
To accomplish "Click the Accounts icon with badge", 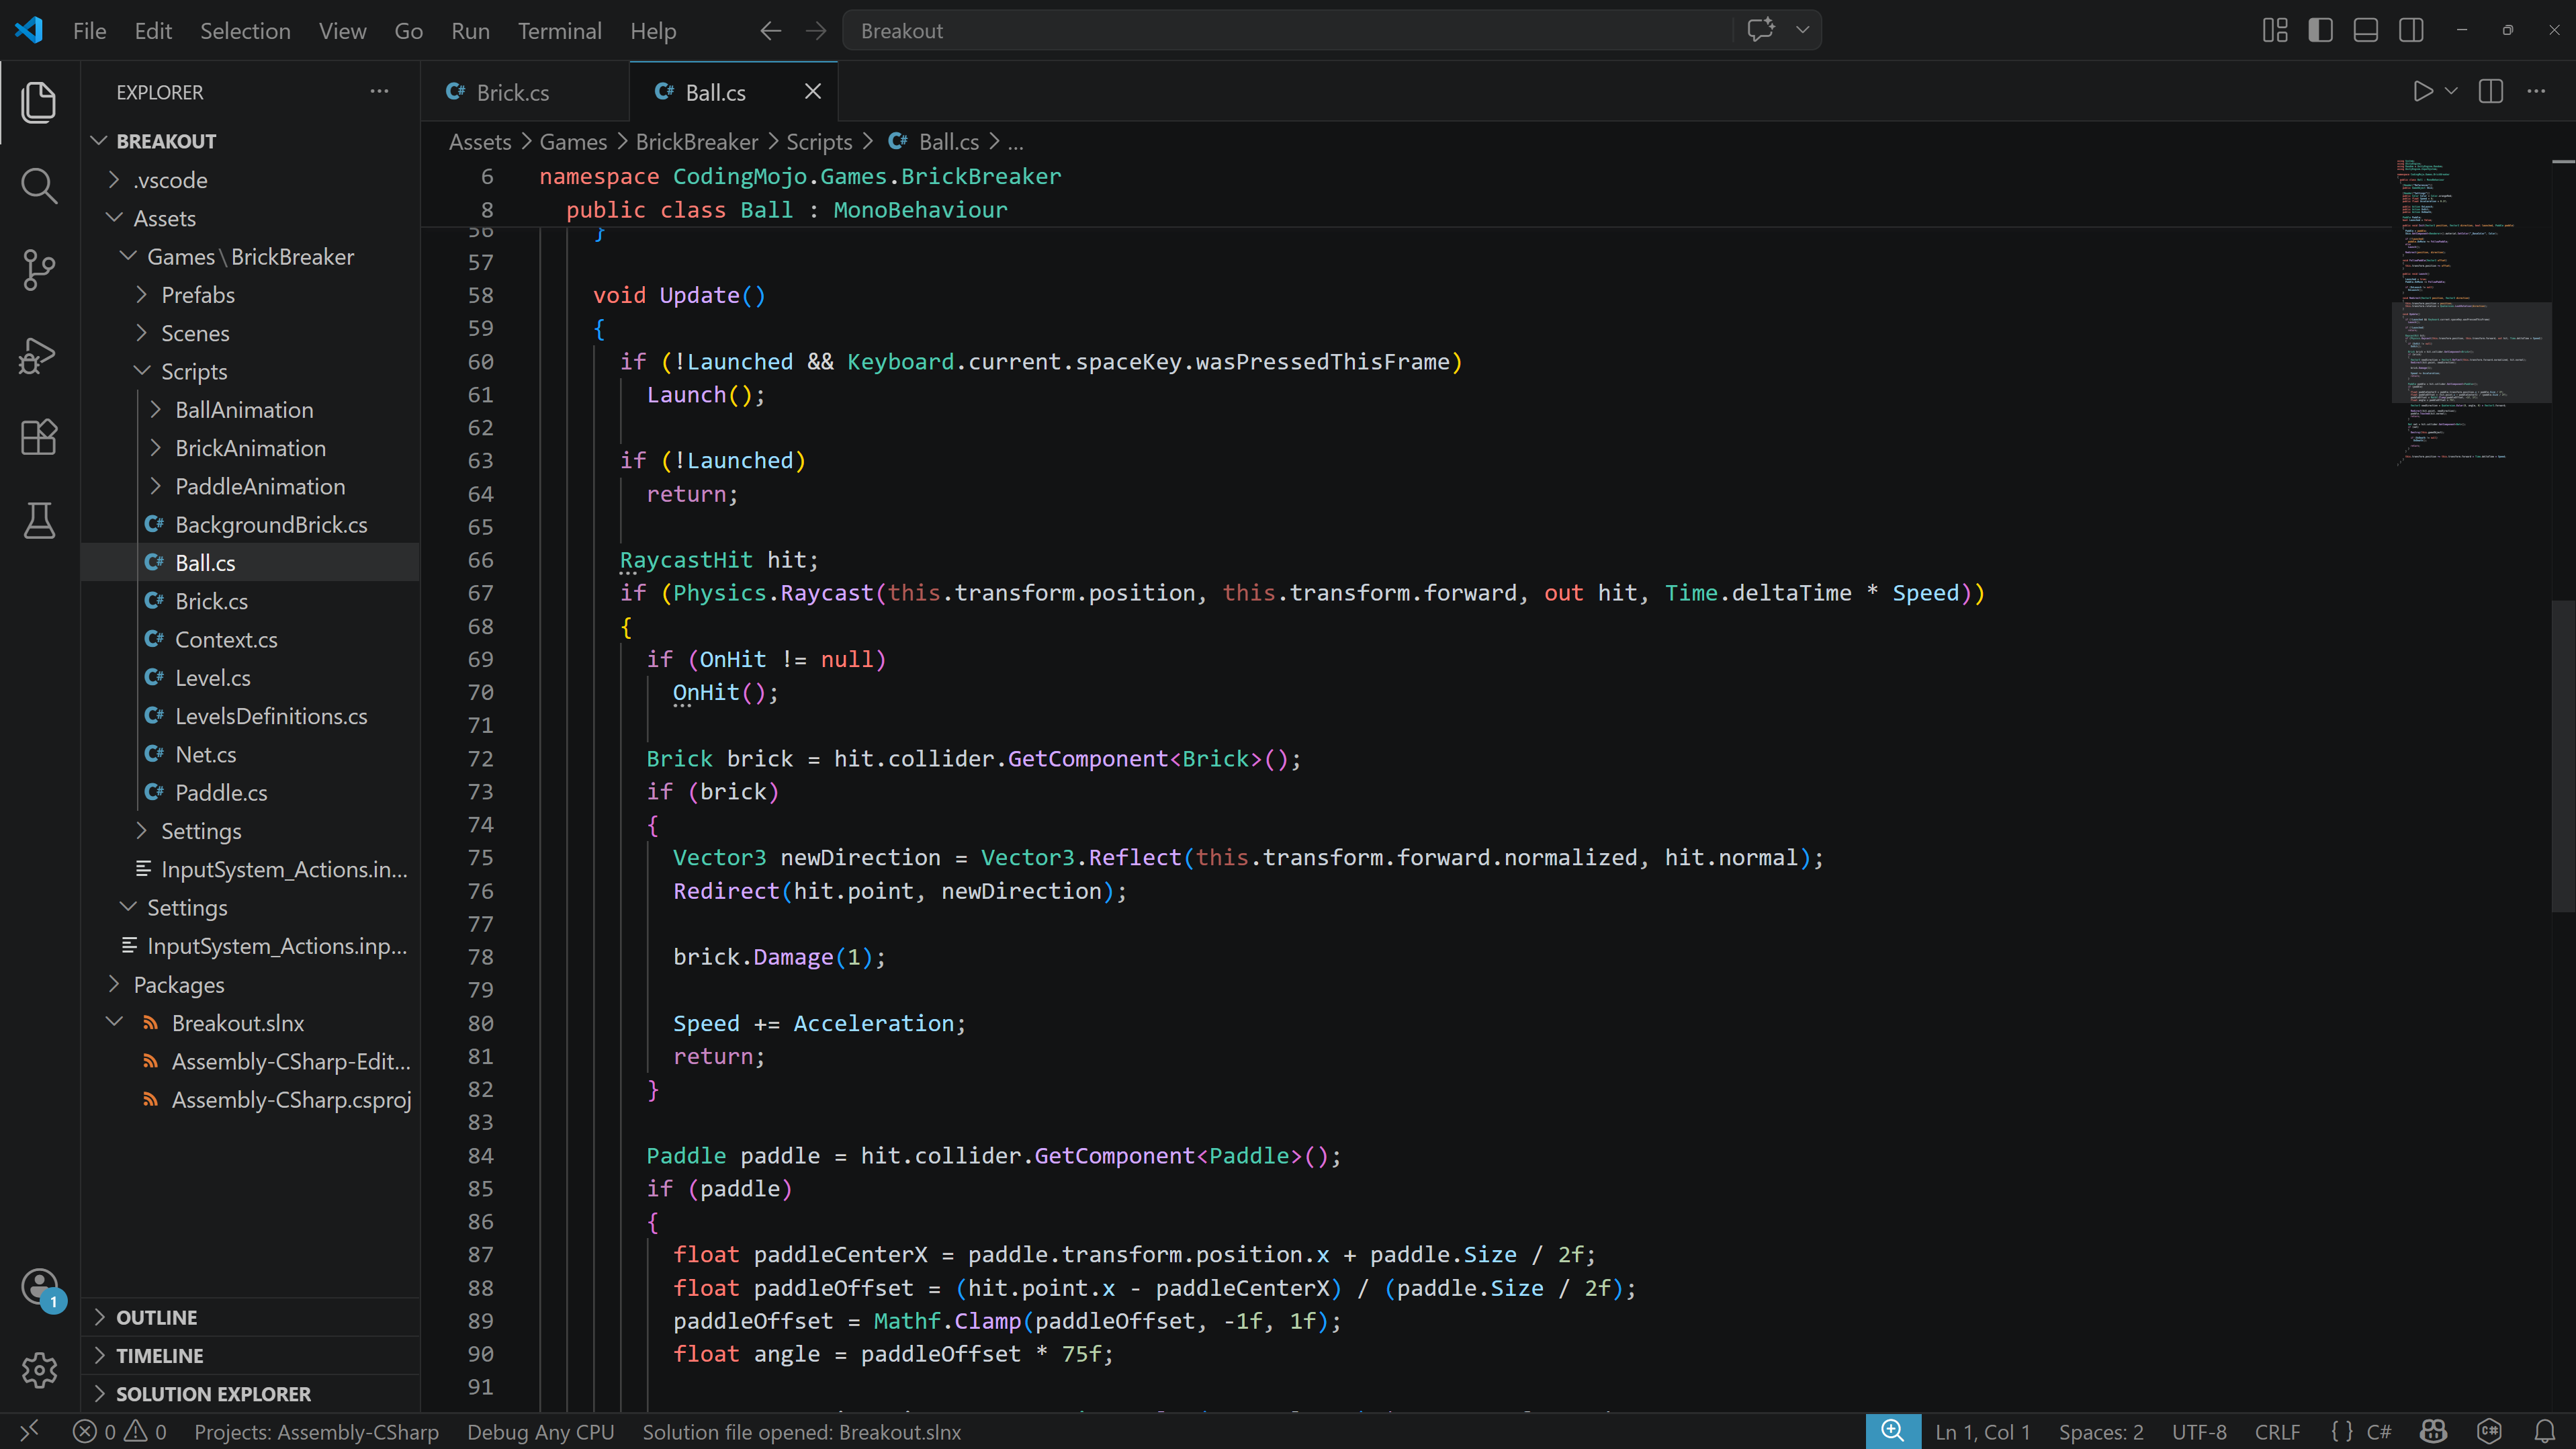I will 40,1286.
